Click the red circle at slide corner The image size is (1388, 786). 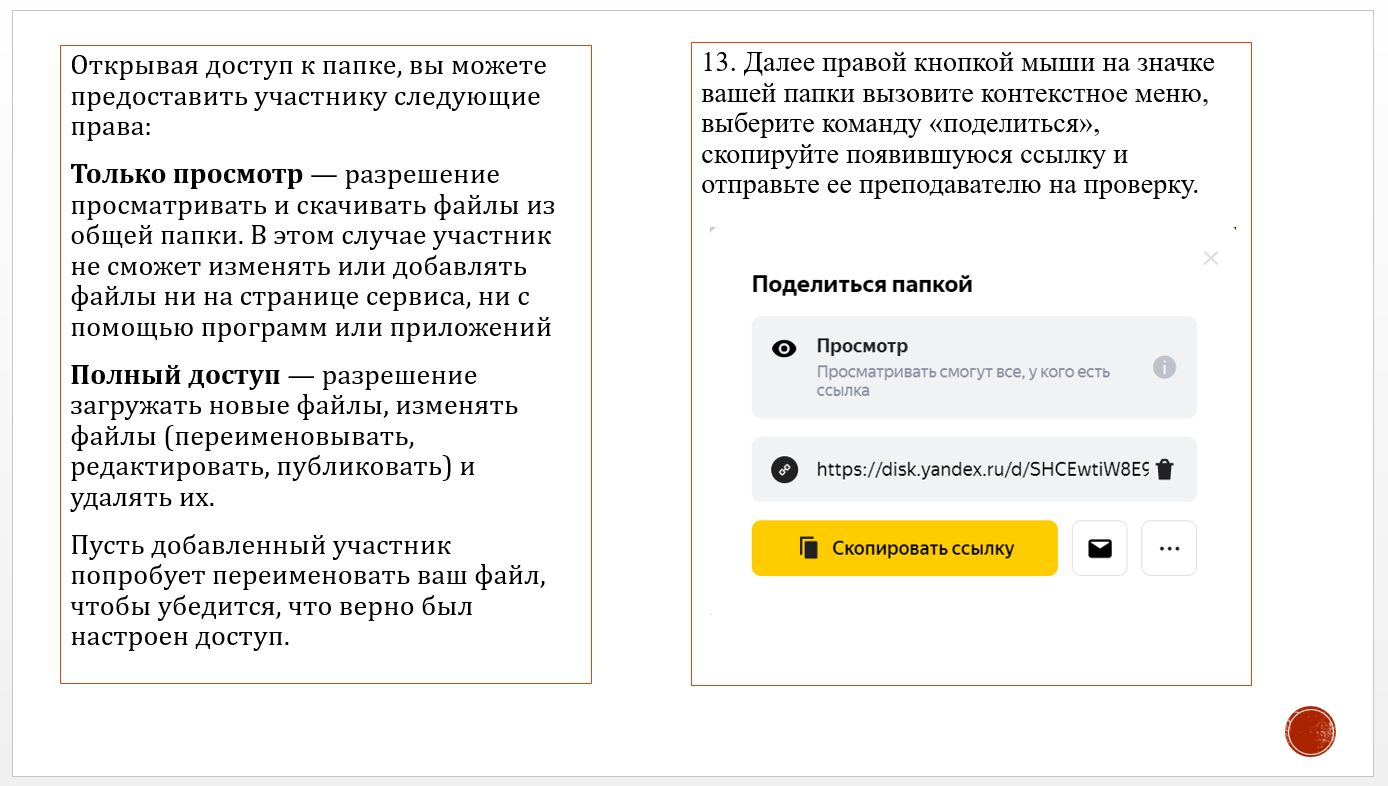(1310, 732)
